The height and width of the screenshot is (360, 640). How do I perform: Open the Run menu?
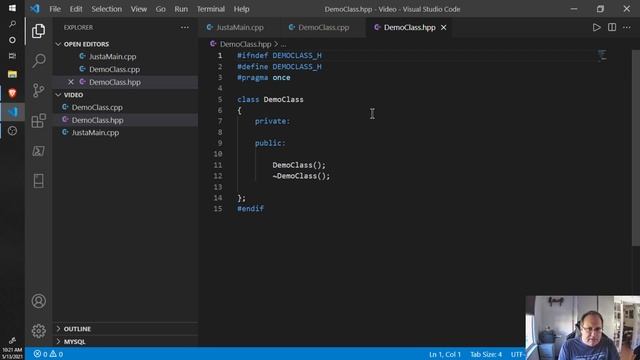point(181,9)
